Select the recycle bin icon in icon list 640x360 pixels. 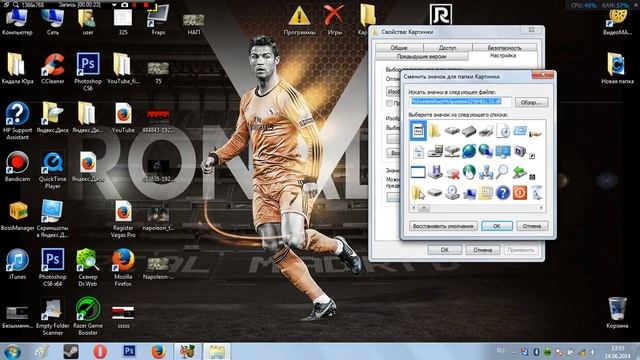(537, 193)
